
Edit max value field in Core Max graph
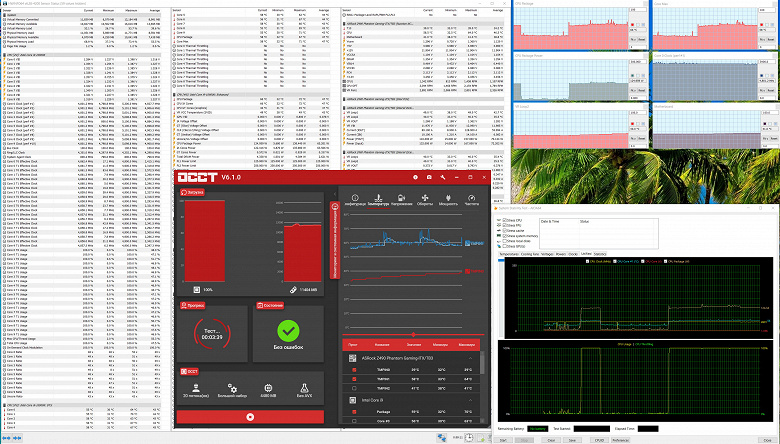click(x=767, y=10)
